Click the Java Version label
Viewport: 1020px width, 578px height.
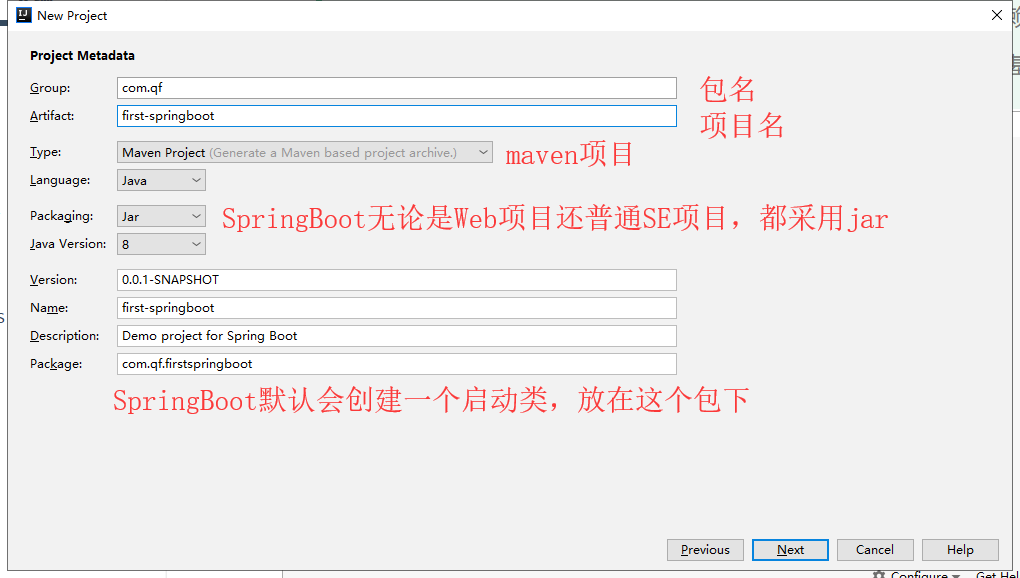tap(68, 244)
